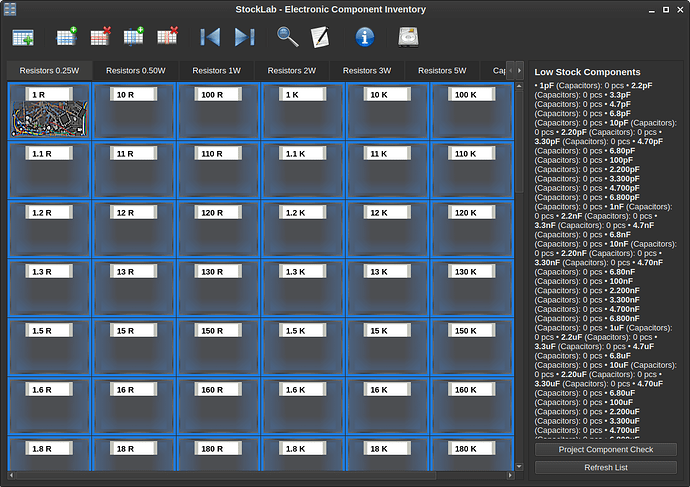690x487 pixels.
Task: Click the disk drive backup icon
Action: point(408,38)
